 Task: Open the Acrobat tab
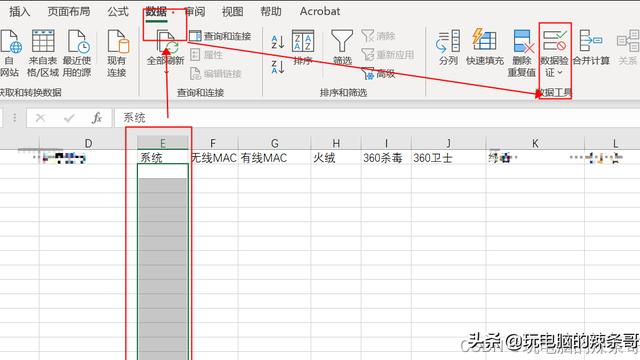point(320,11)
